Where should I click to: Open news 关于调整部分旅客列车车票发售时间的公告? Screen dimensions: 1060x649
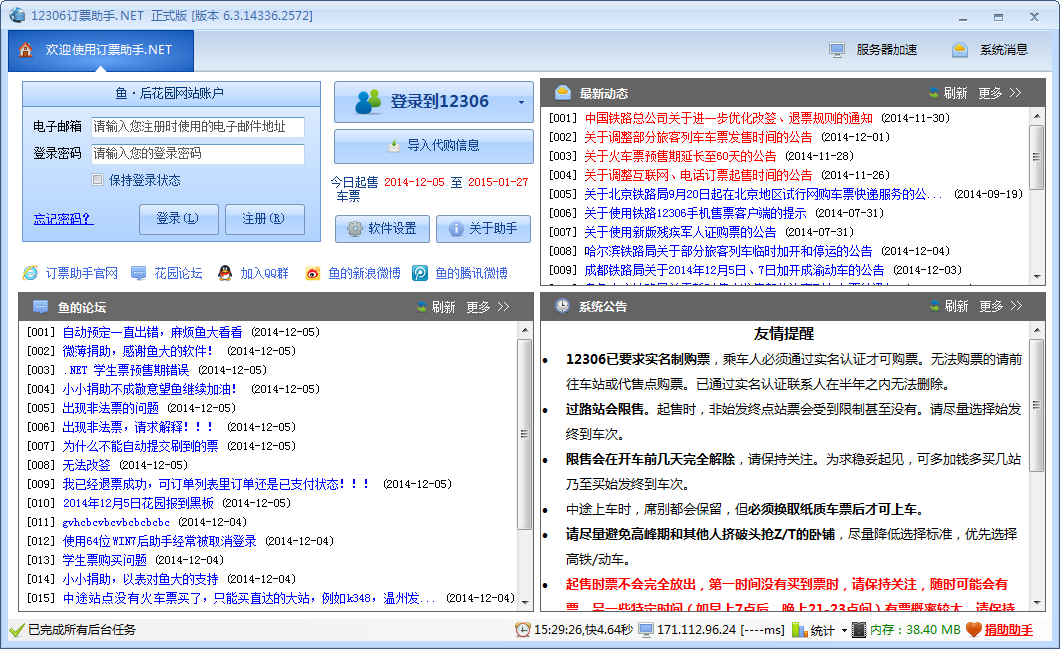[698, 137]
